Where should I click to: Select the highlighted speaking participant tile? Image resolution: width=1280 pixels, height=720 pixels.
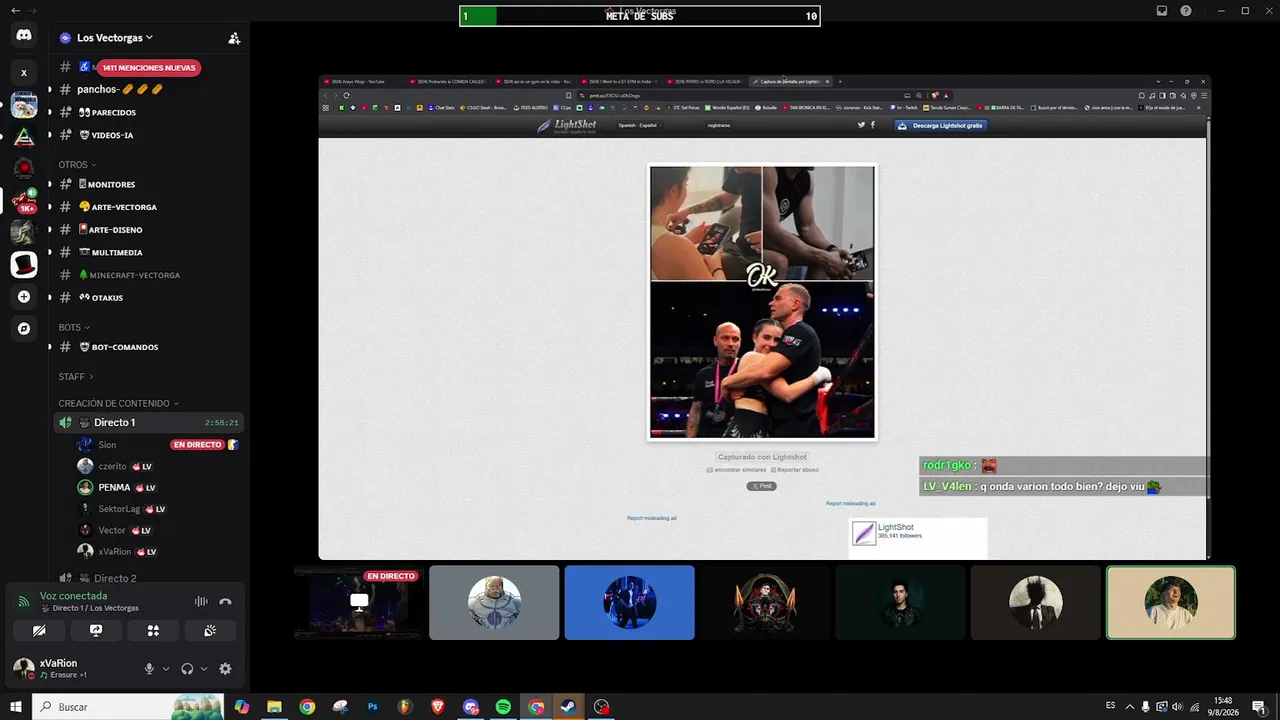pyautogui.click(x=1171, y=603)
